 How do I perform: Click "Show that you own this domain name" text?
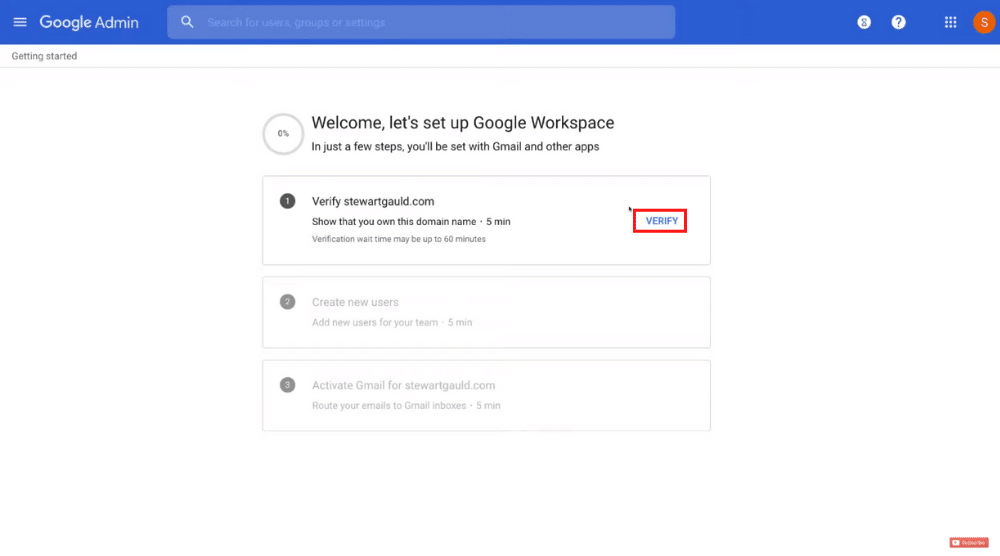pos(393,222)
